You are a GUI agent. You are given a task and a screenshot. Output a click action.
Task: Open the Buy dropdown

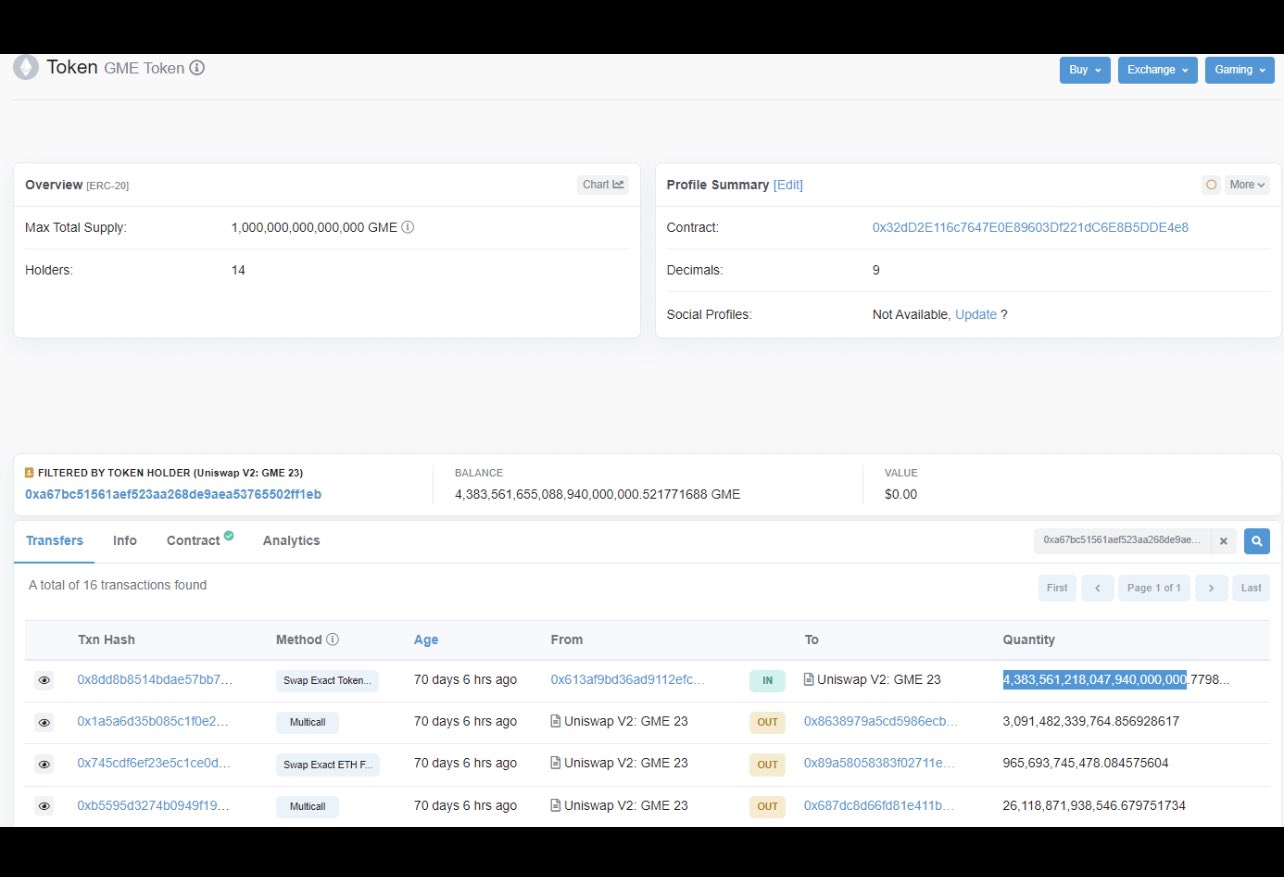click(x=1085, y=70)
